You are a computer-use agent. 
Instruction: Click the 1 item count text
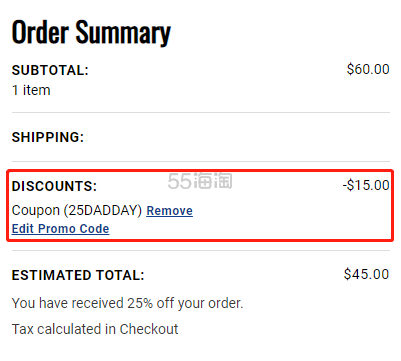[31, 90]
